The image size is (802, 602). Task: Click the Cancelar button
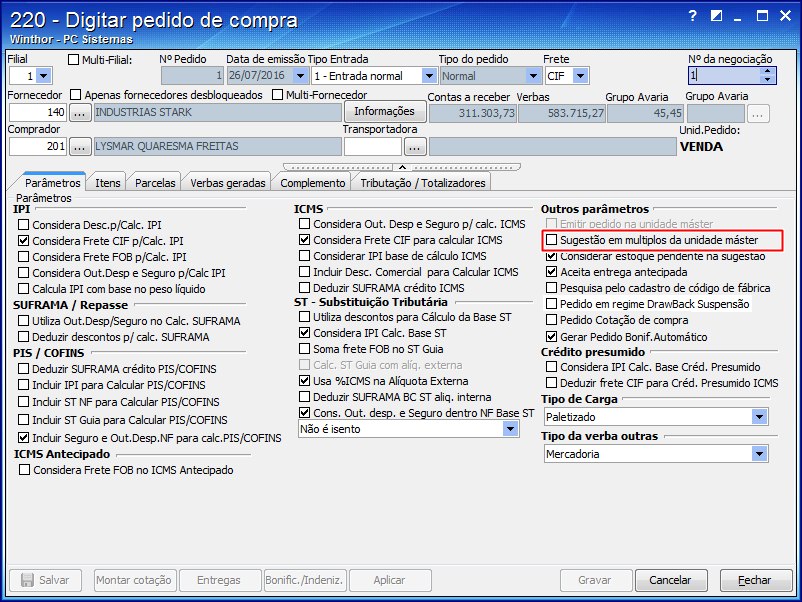tap(671, 580)
